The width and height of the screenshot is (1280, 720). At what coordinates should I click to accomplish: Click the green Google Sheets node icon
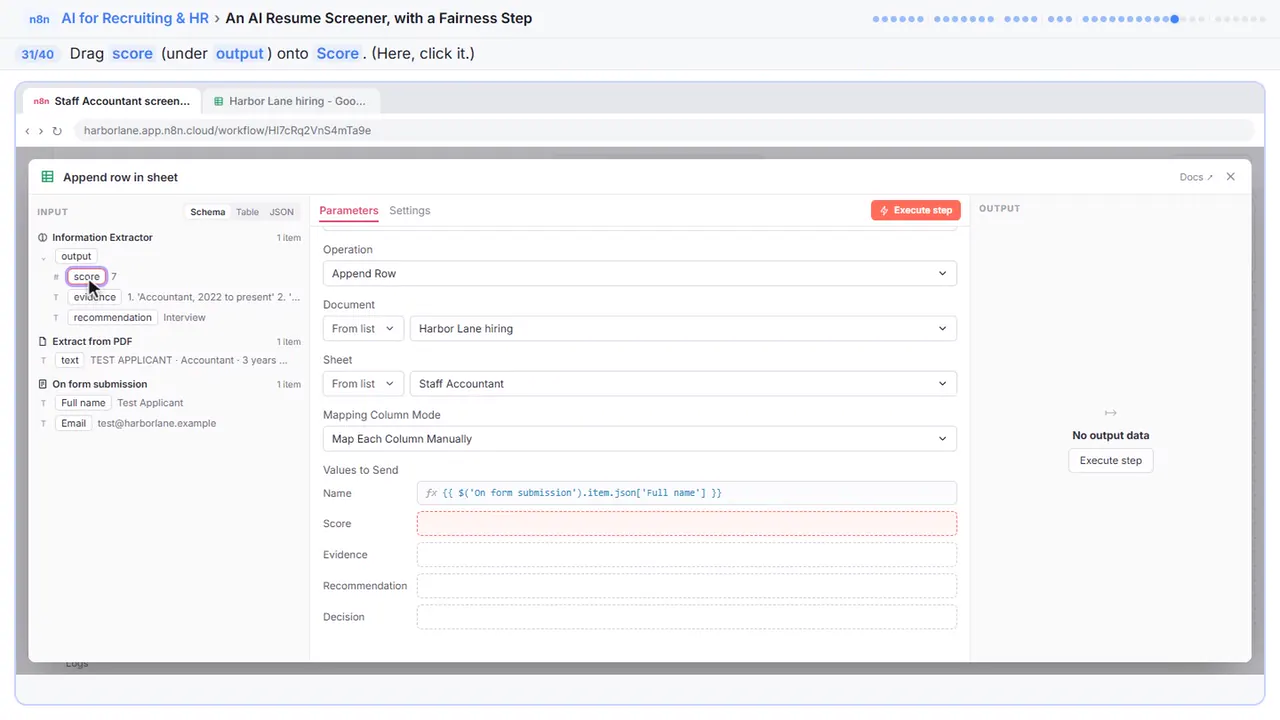point(47,177)
